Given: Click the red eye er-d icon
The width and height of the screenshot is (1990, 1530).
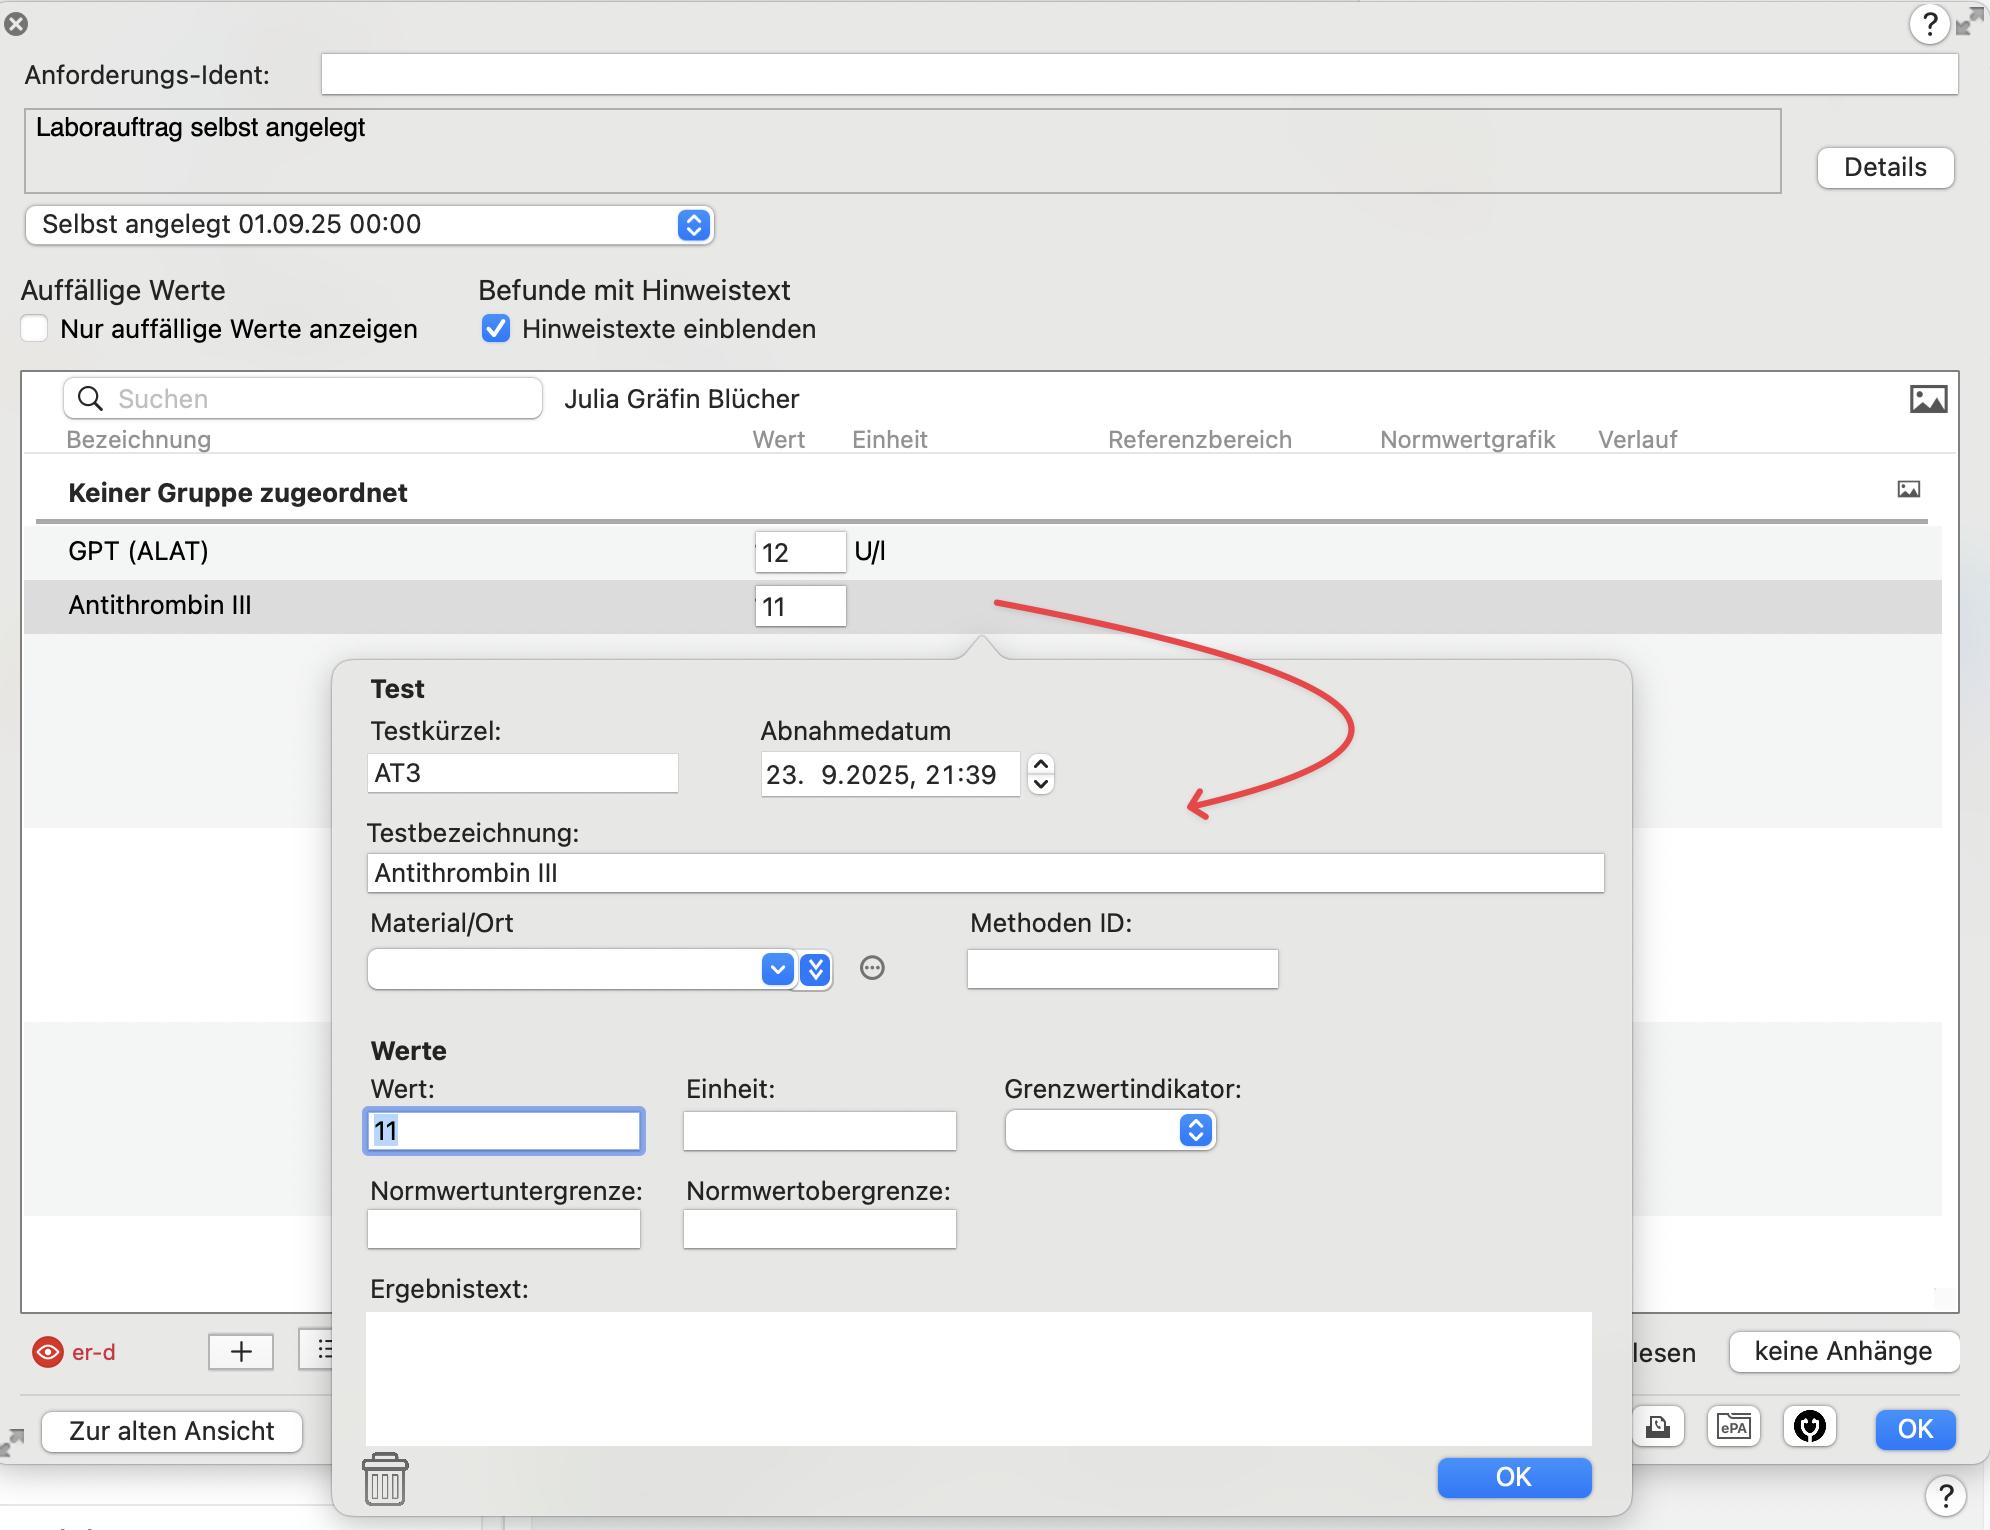Looking at the screenshot, I should [x=48, y=1352].
